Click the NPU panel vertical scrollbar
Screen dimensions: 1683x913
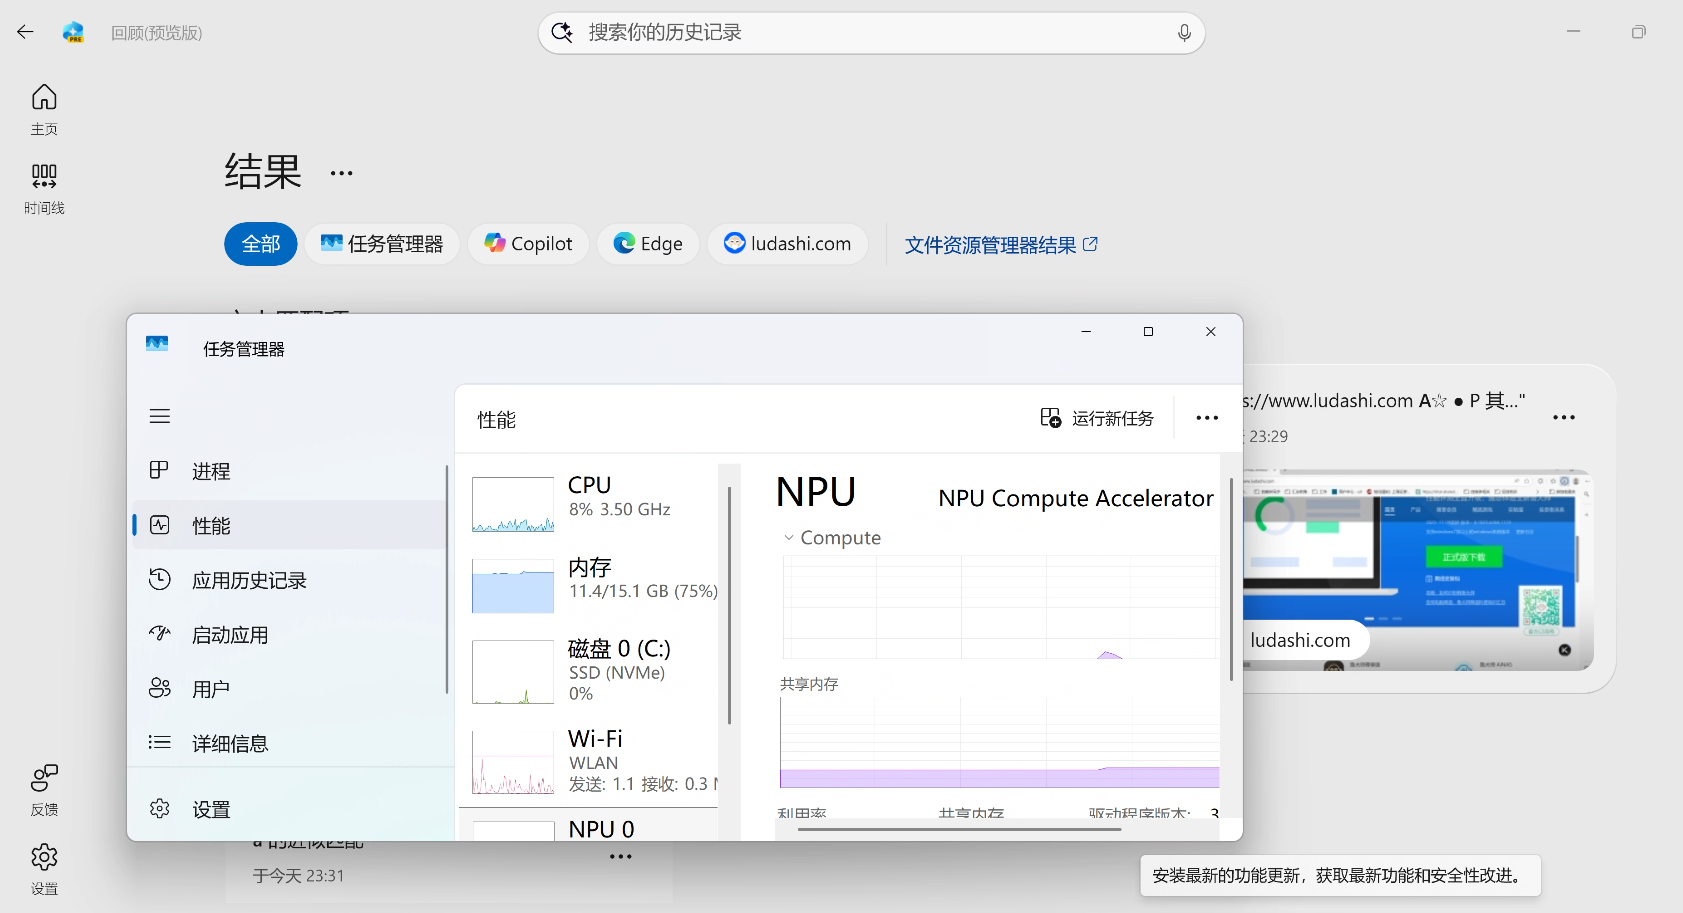click(x=1231, y=578)
